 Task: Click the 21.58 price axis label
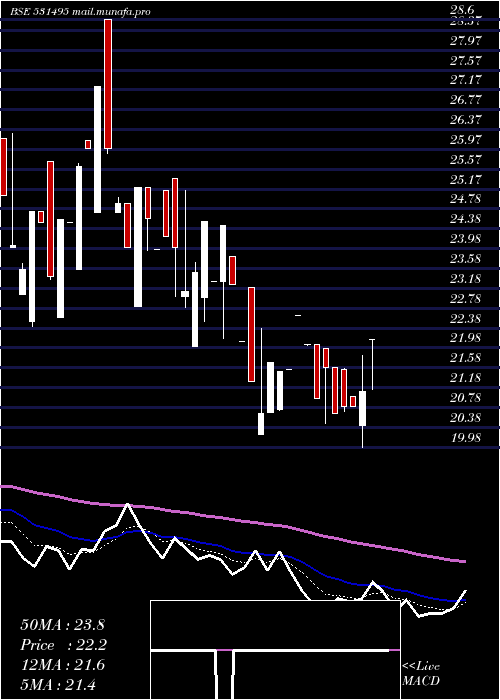point(466,358)
